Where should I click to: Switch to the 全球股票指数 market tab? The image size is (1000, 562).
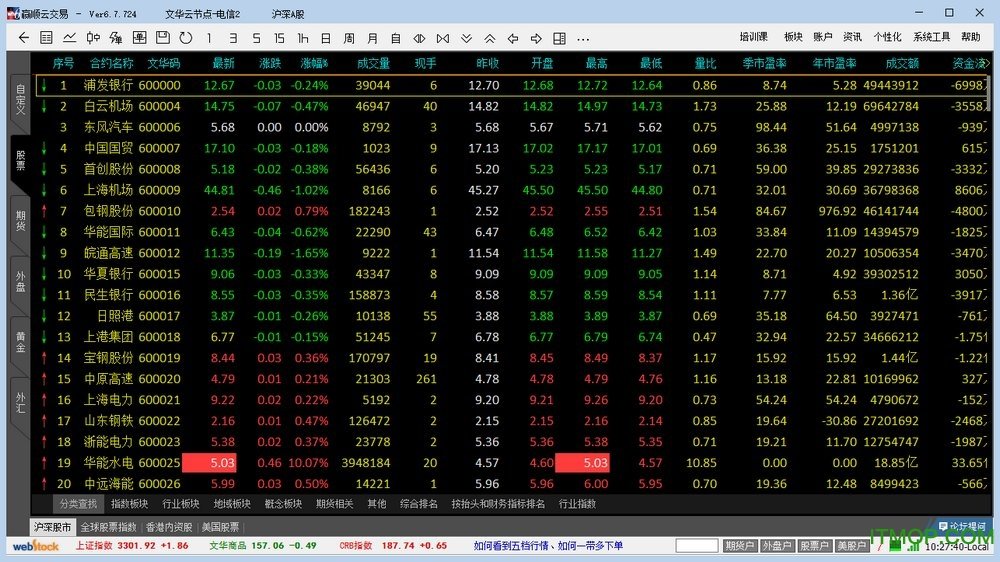(x=108, y=527)
